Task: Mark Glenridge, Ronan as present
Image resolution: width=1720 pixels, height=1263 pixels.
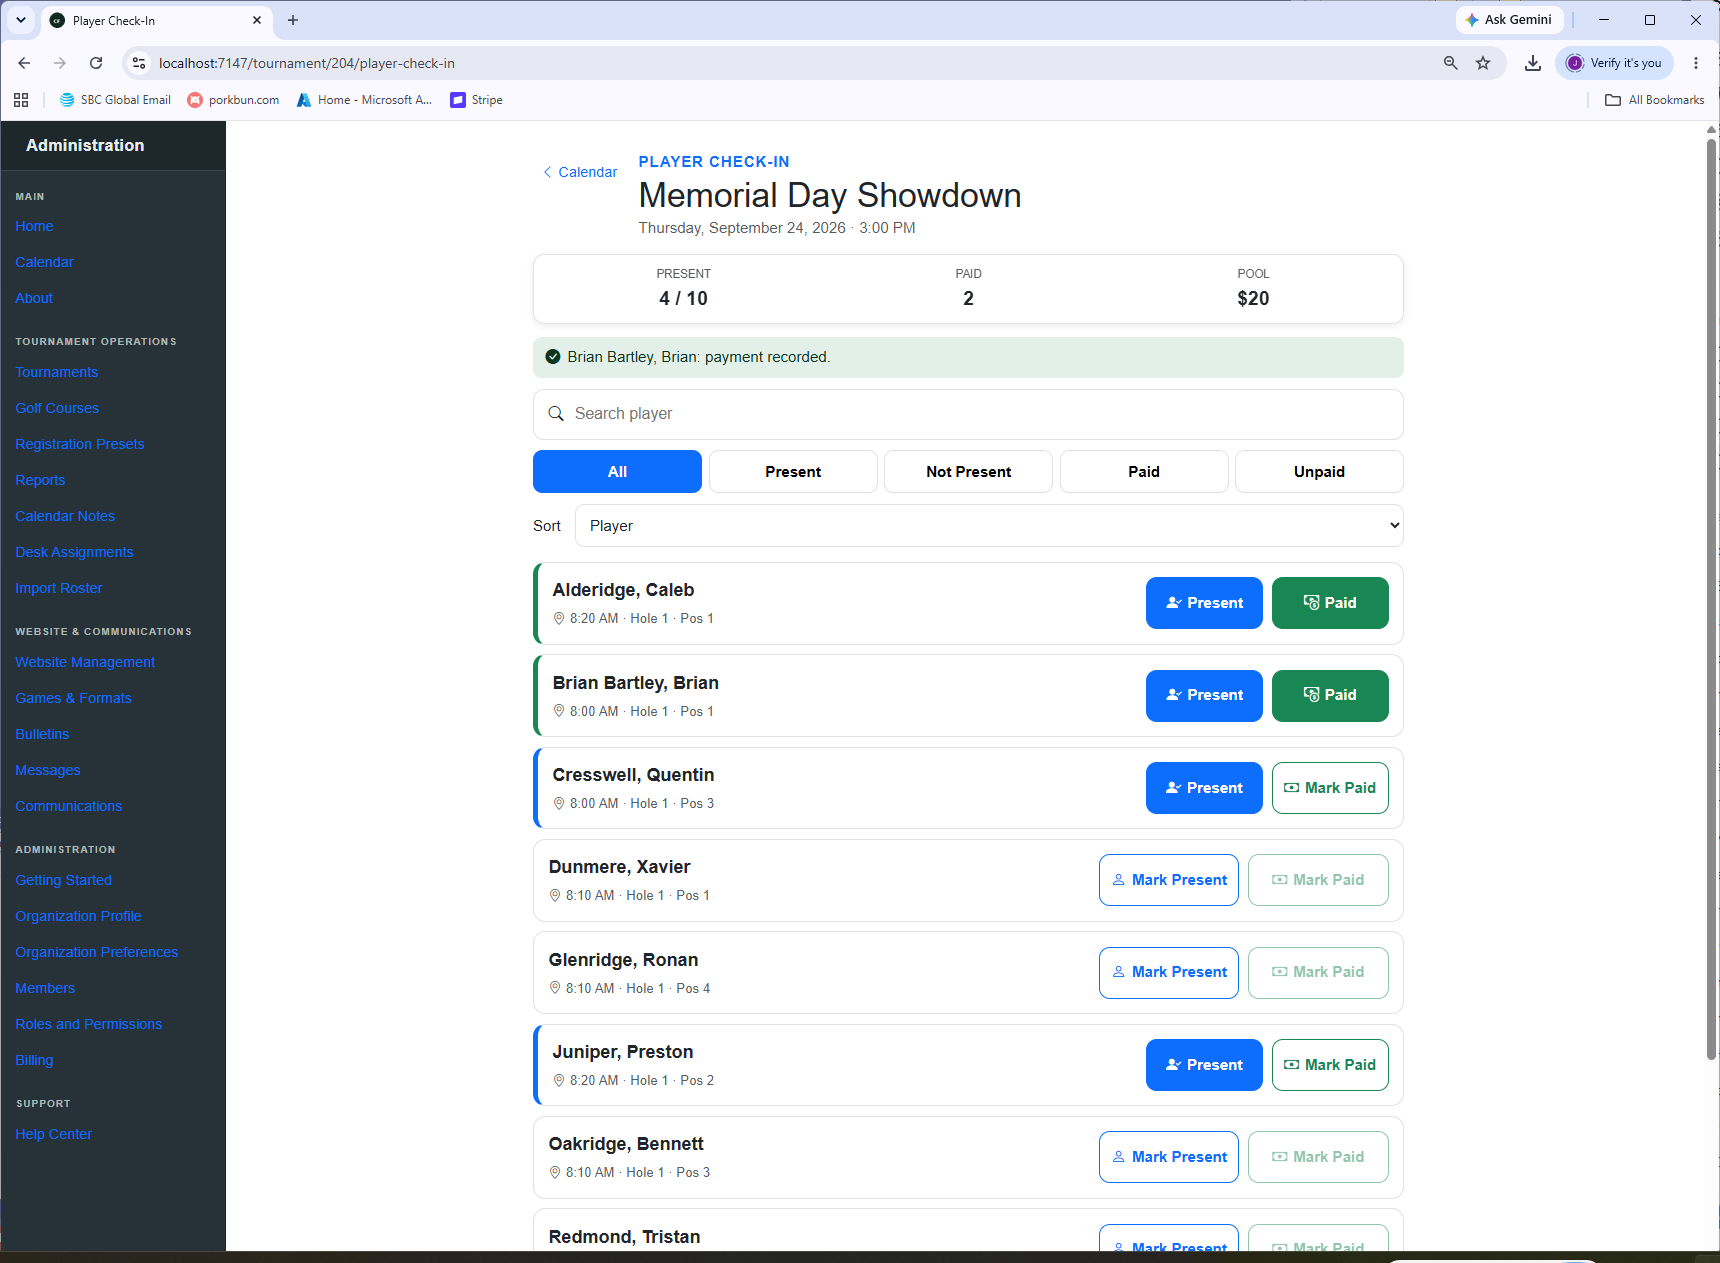Action: (1169, 972)
